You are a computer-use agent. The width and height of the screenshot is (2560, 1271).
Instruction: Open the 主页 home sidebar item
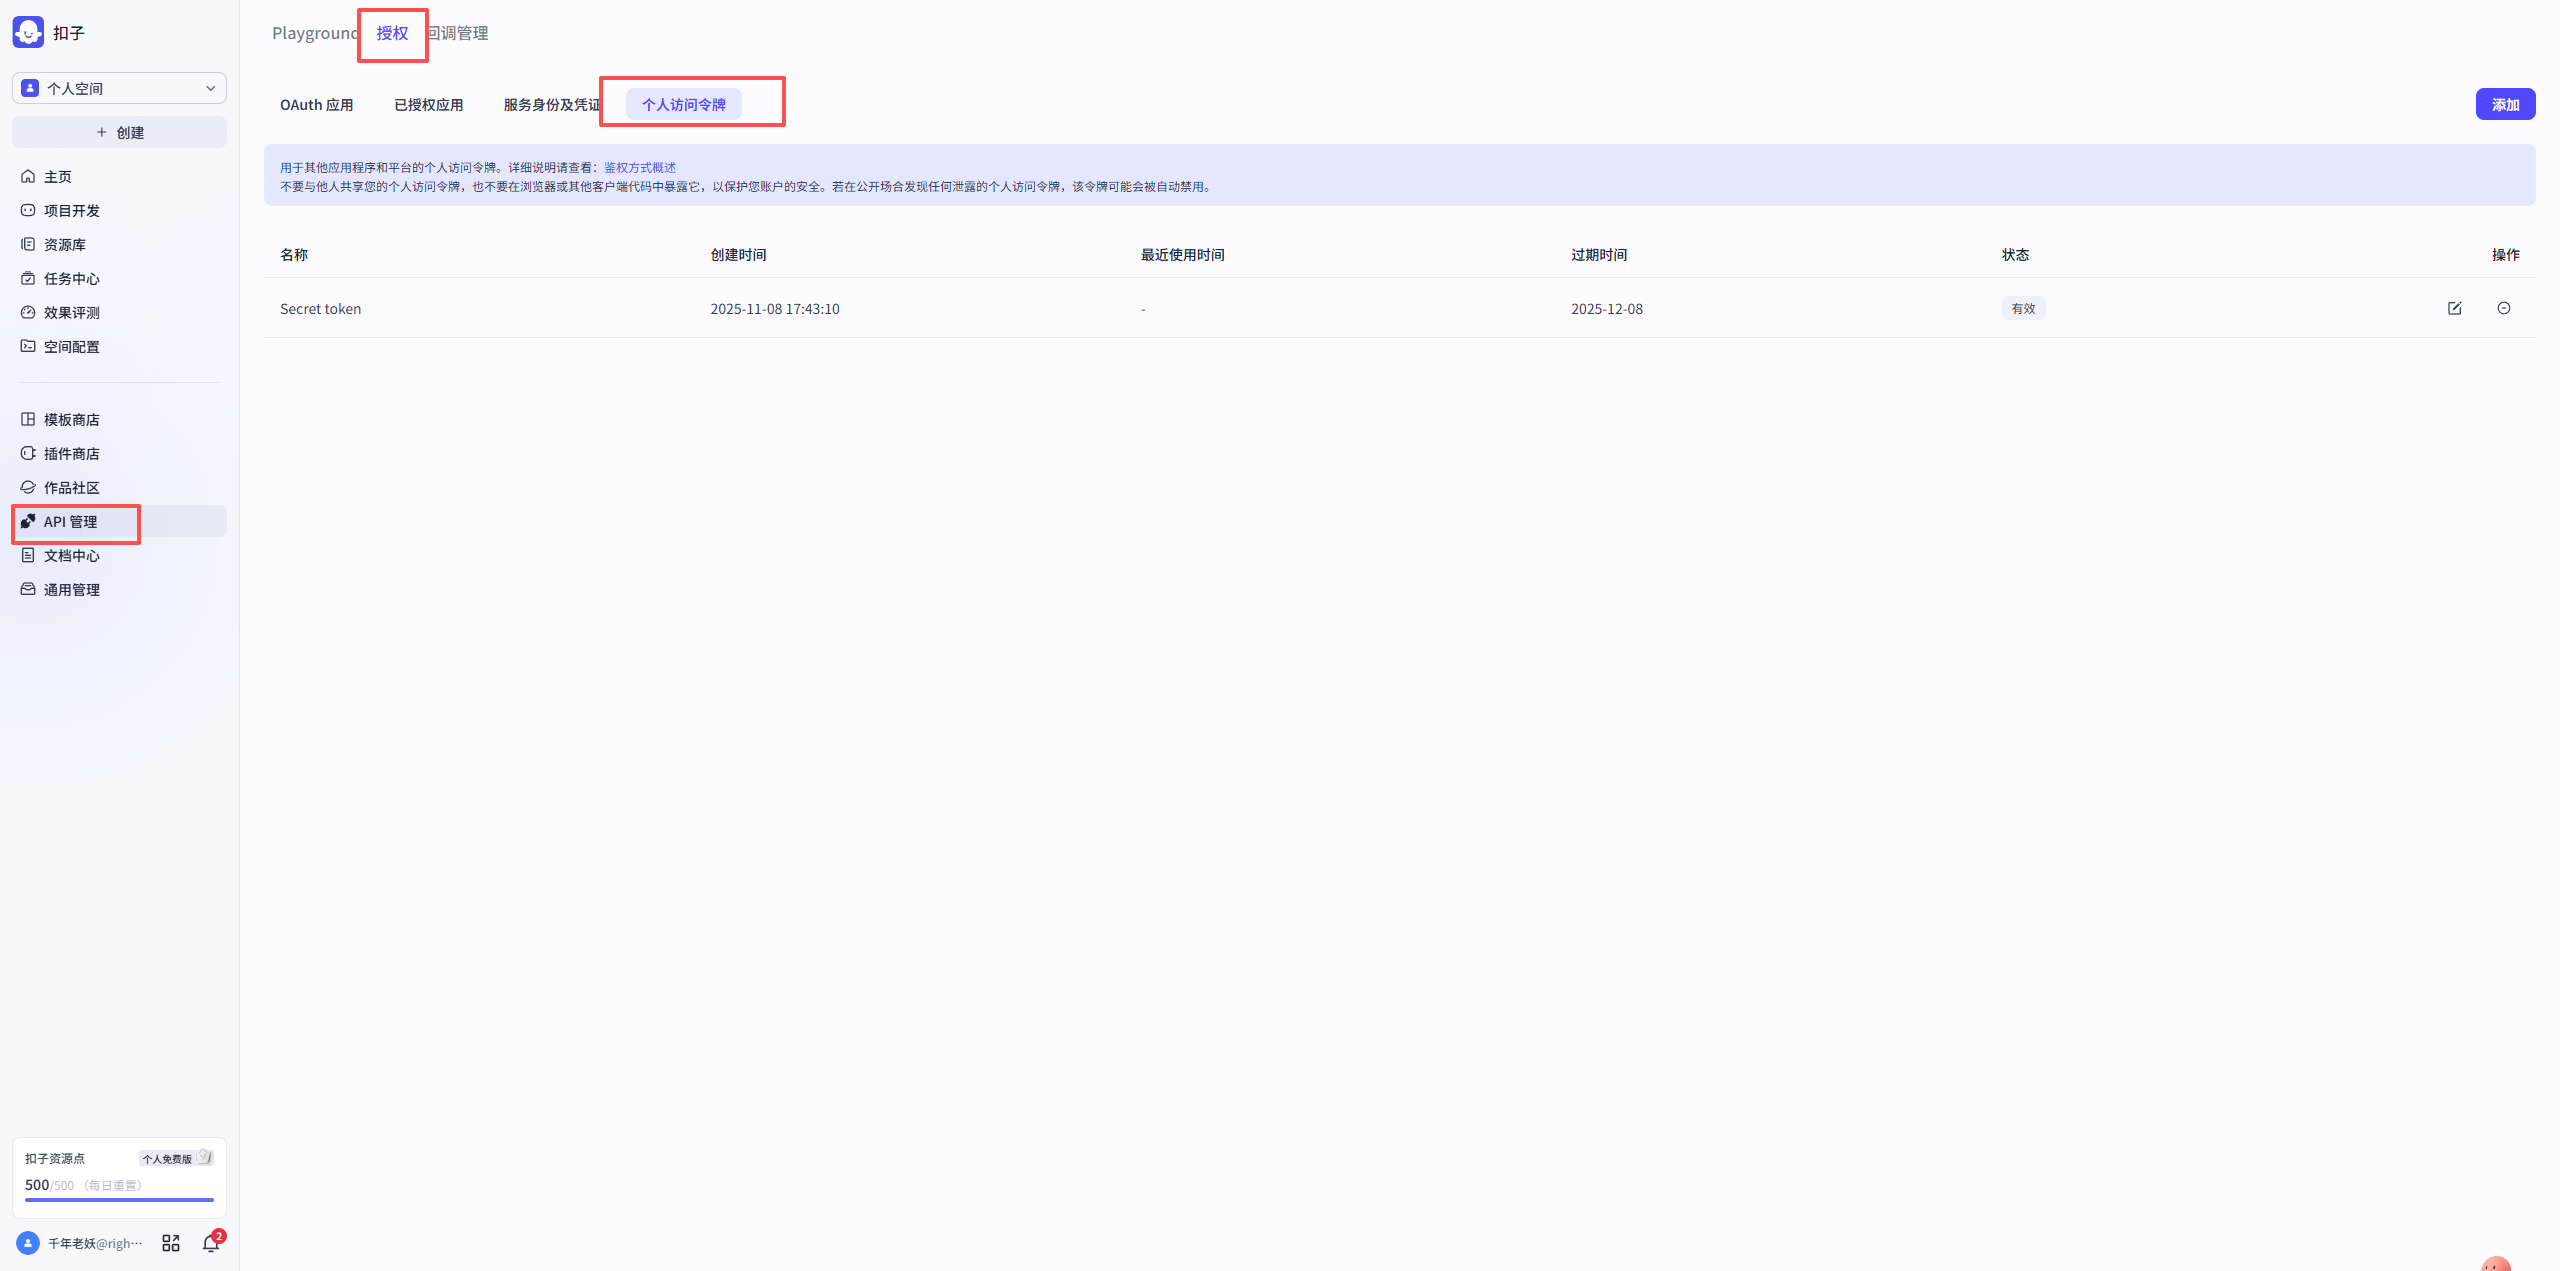point(58,177)
